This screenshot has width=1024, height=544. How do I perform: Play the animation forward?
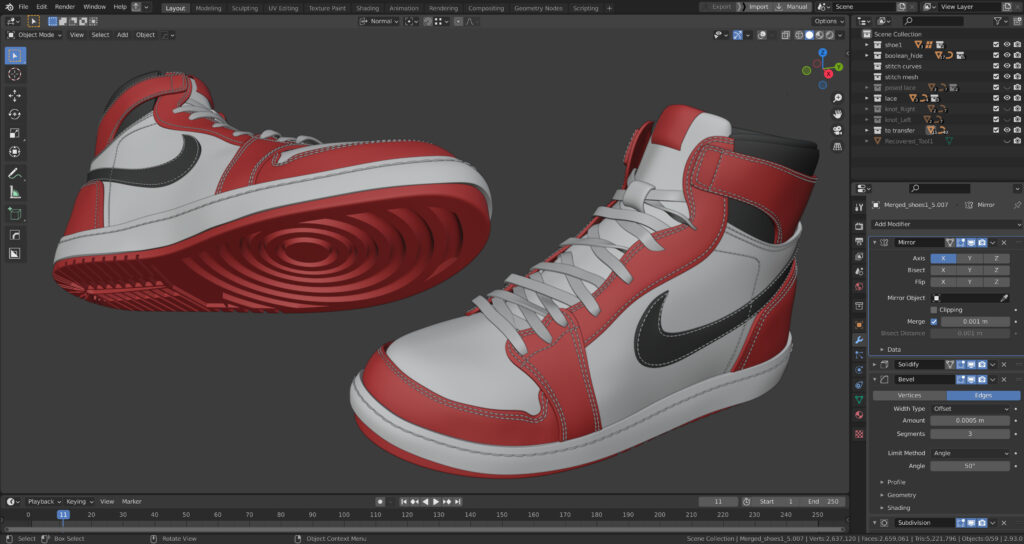pos(436,502)
